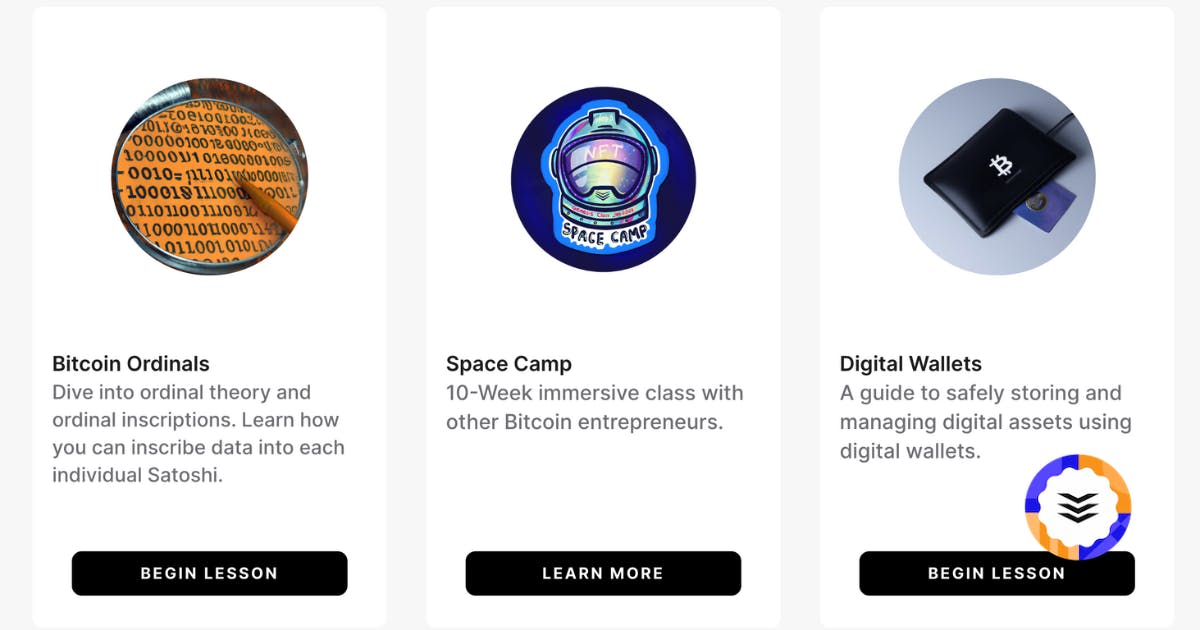This screenshot has width=1200, height=630.
Task: Click the Space Camp astronaut helmet image
Action: (603, 179)
